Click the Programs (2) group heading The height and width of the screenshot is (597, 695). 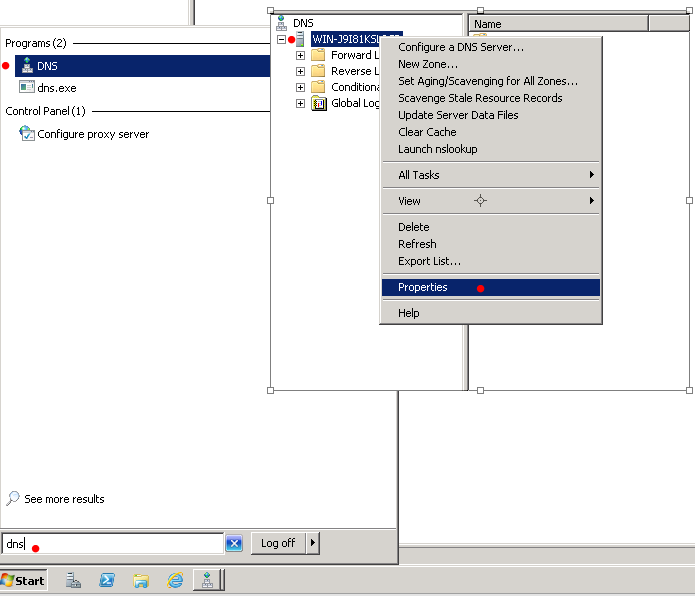point(36,43)
